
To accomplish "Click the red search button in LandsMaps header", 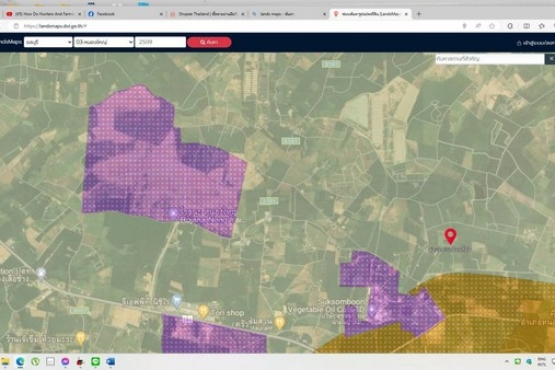I will 209,42.
